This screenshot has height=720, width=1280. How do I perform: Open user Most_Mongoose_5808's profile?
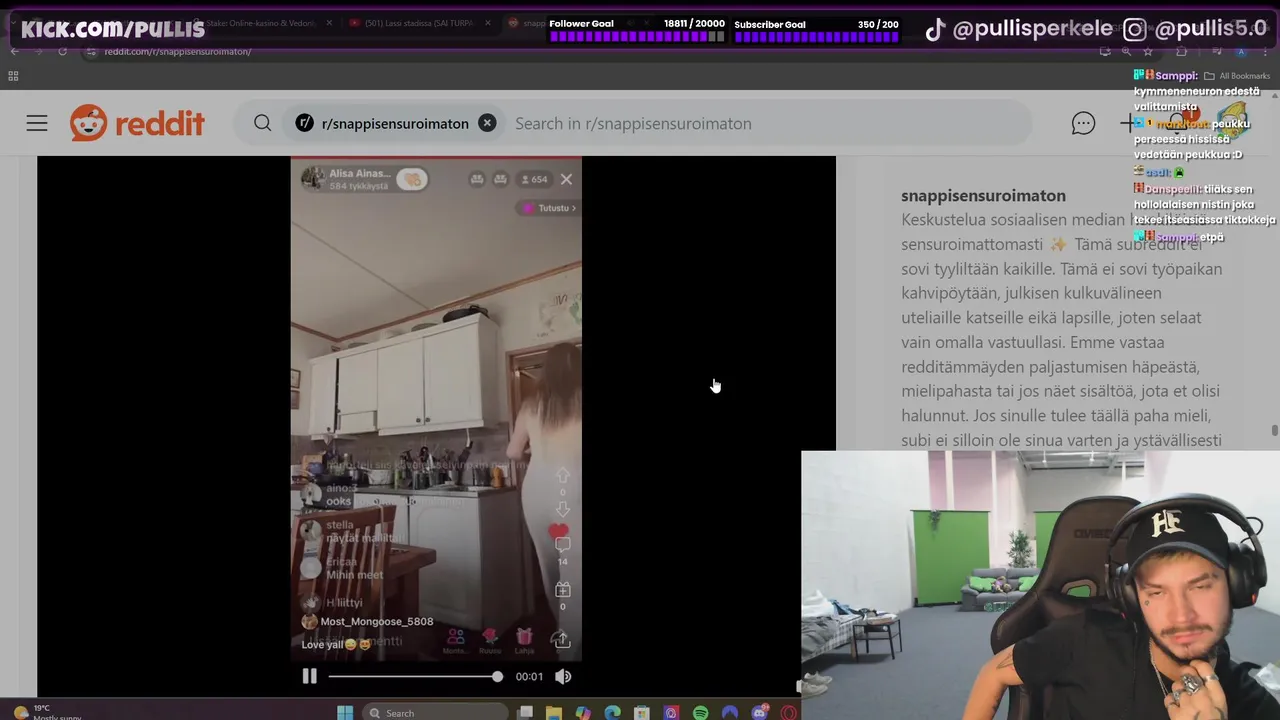(x=377, y=621)
